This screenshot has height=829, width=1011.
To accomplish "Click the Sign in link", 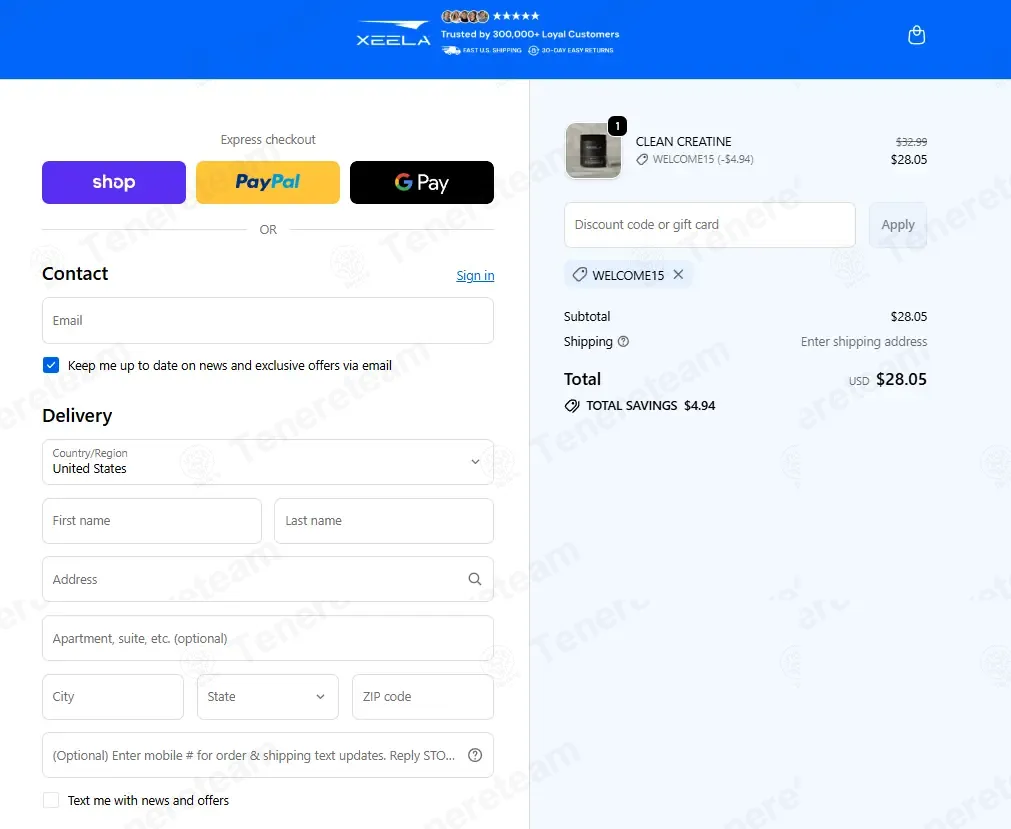I will [x=475, y=275].
